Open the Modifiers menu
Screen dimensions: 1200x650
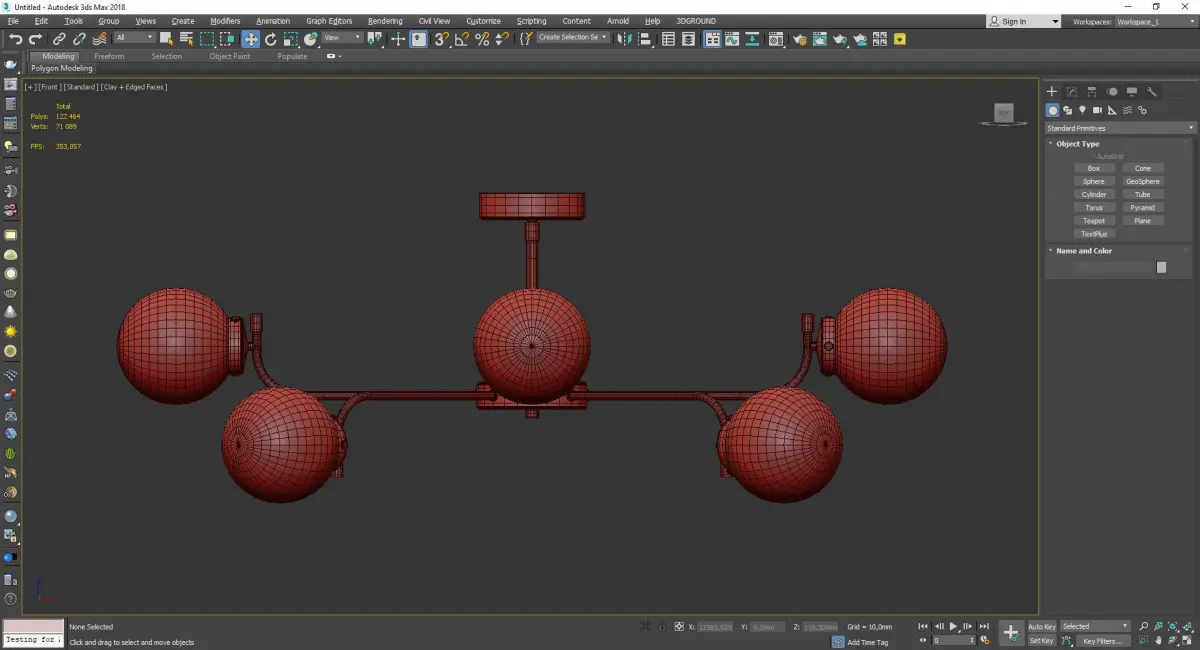(x=225, y=21)
